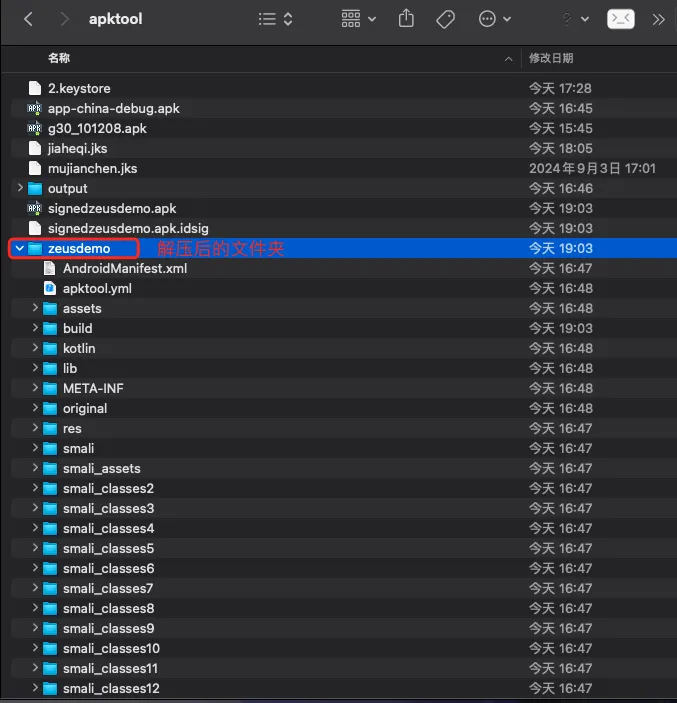
Task: Click the terminal icon in toolbar
Action: coord(620,19)
